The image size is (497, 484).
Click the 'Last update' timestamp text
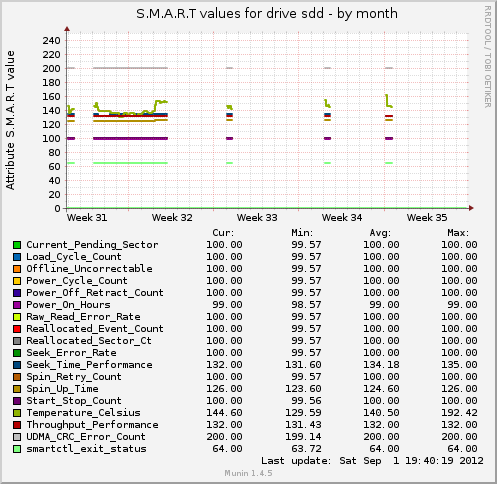point(372,461)
